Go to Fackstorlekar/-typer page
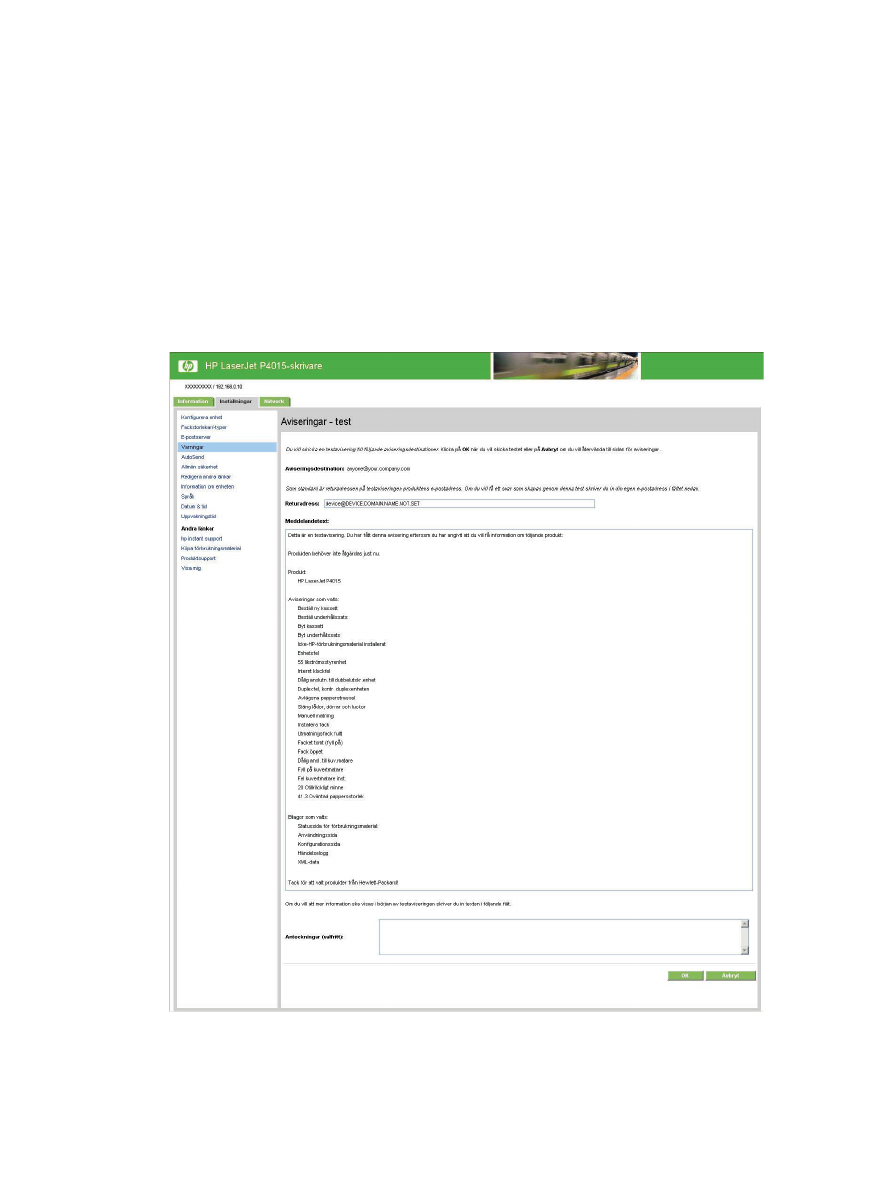 click(204, 427)
